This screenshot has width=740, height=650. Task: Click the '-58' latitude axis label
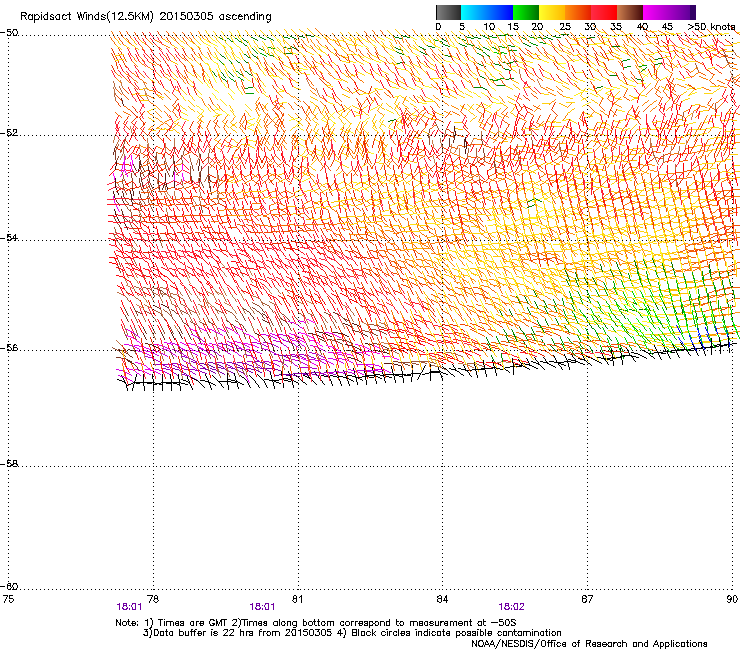[x=9, y=464]
